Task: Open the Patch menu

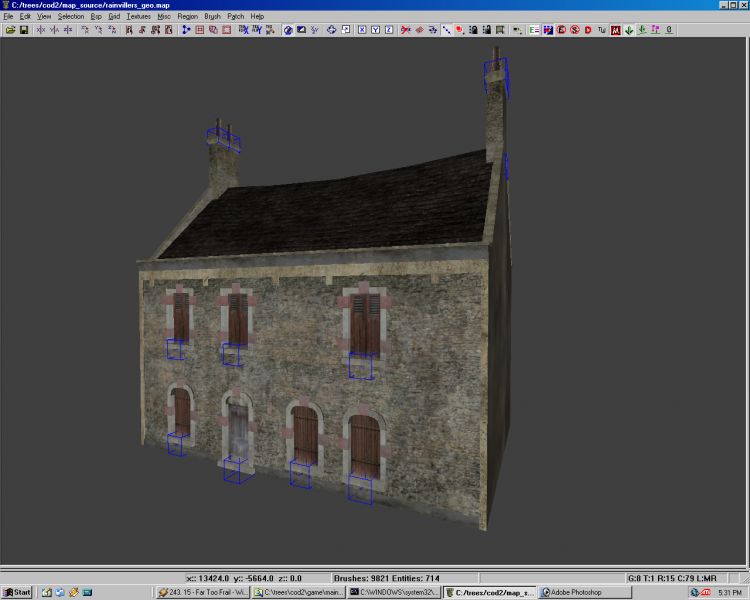Action: coord(235,16)
